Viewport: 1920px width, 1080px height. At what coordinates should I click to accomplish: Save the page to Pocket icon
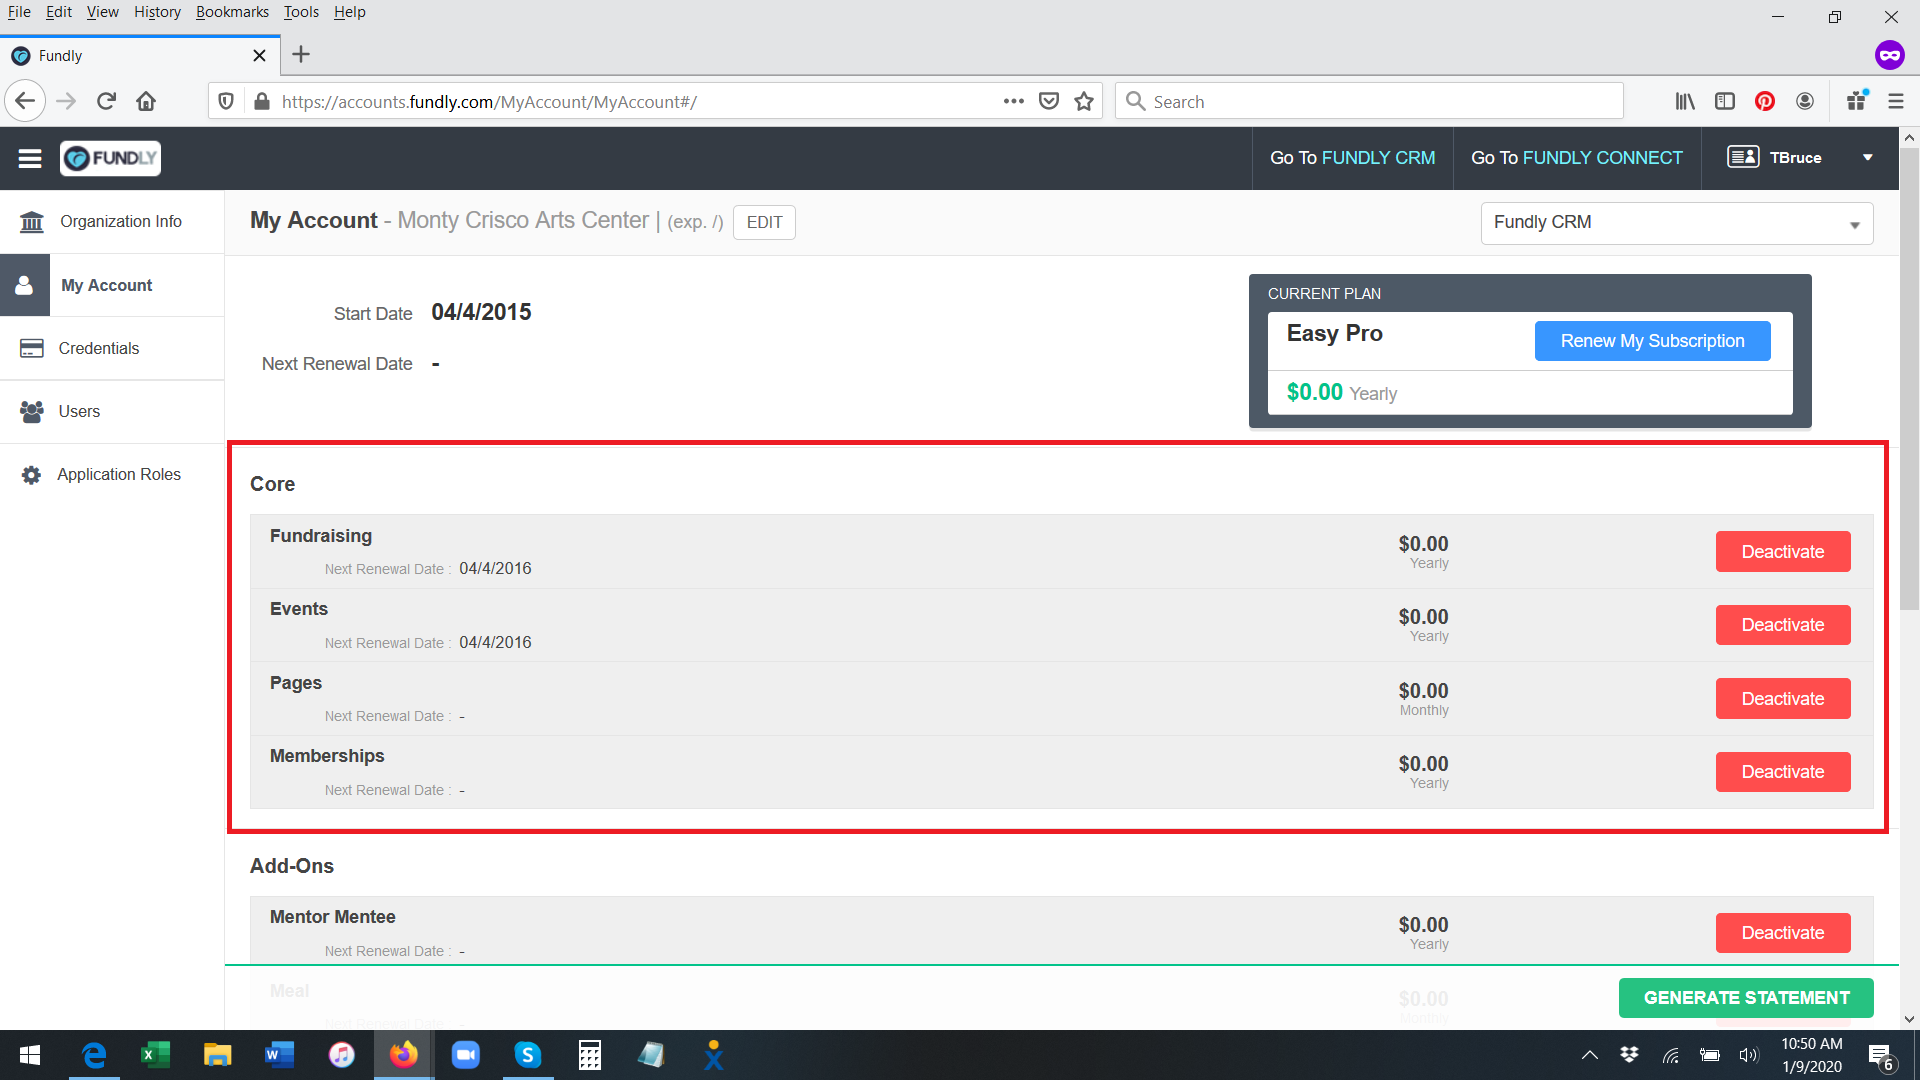(1049, 101)
